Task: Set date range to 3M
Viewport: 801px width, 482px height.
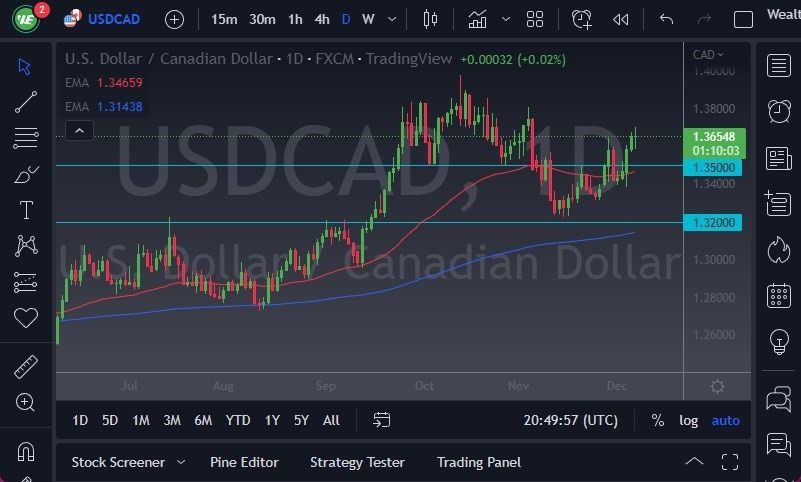Action: point(172,420)
